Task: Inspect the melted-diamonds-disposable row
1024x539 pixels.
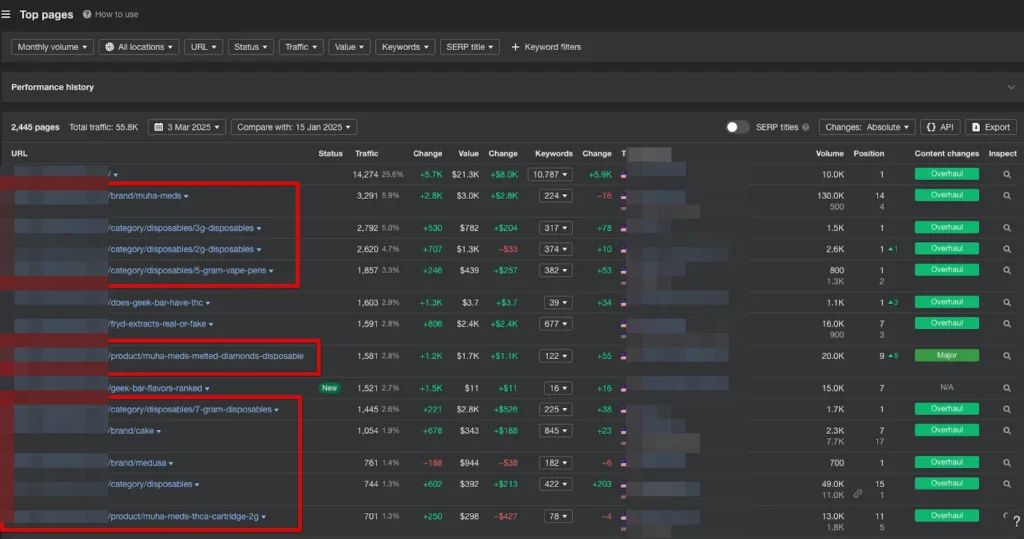Action: (x=1007, y=356)
